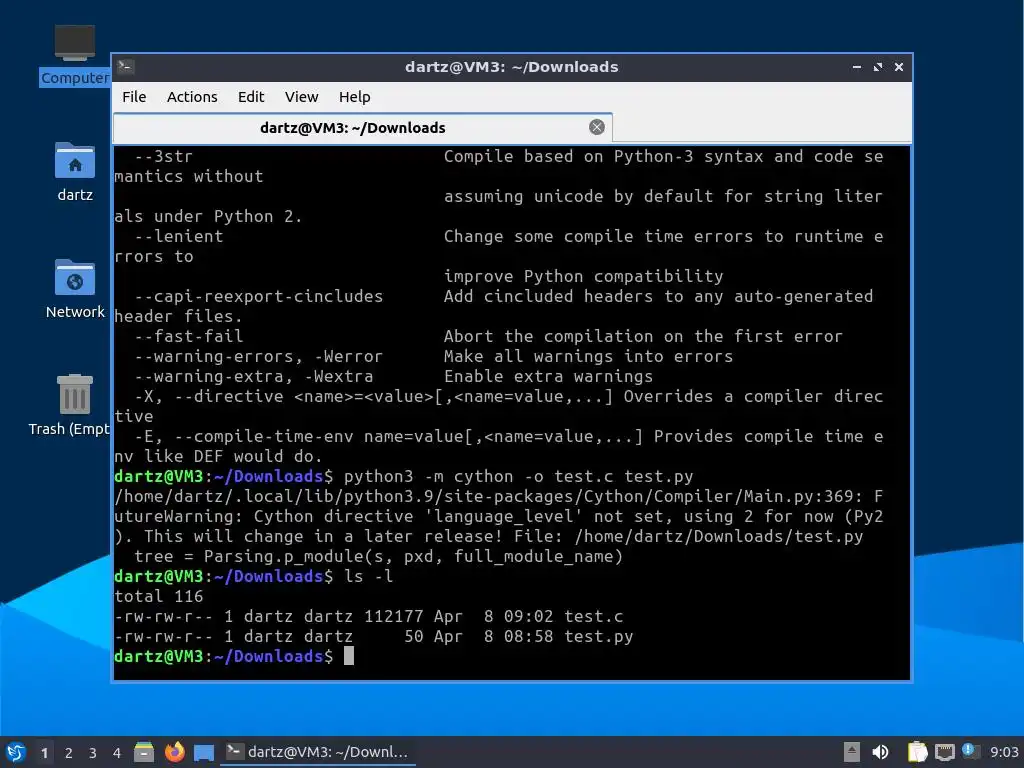Open removable media tray icon
1024x768 pixels.
pyautogui.click(x=852, y=752)
